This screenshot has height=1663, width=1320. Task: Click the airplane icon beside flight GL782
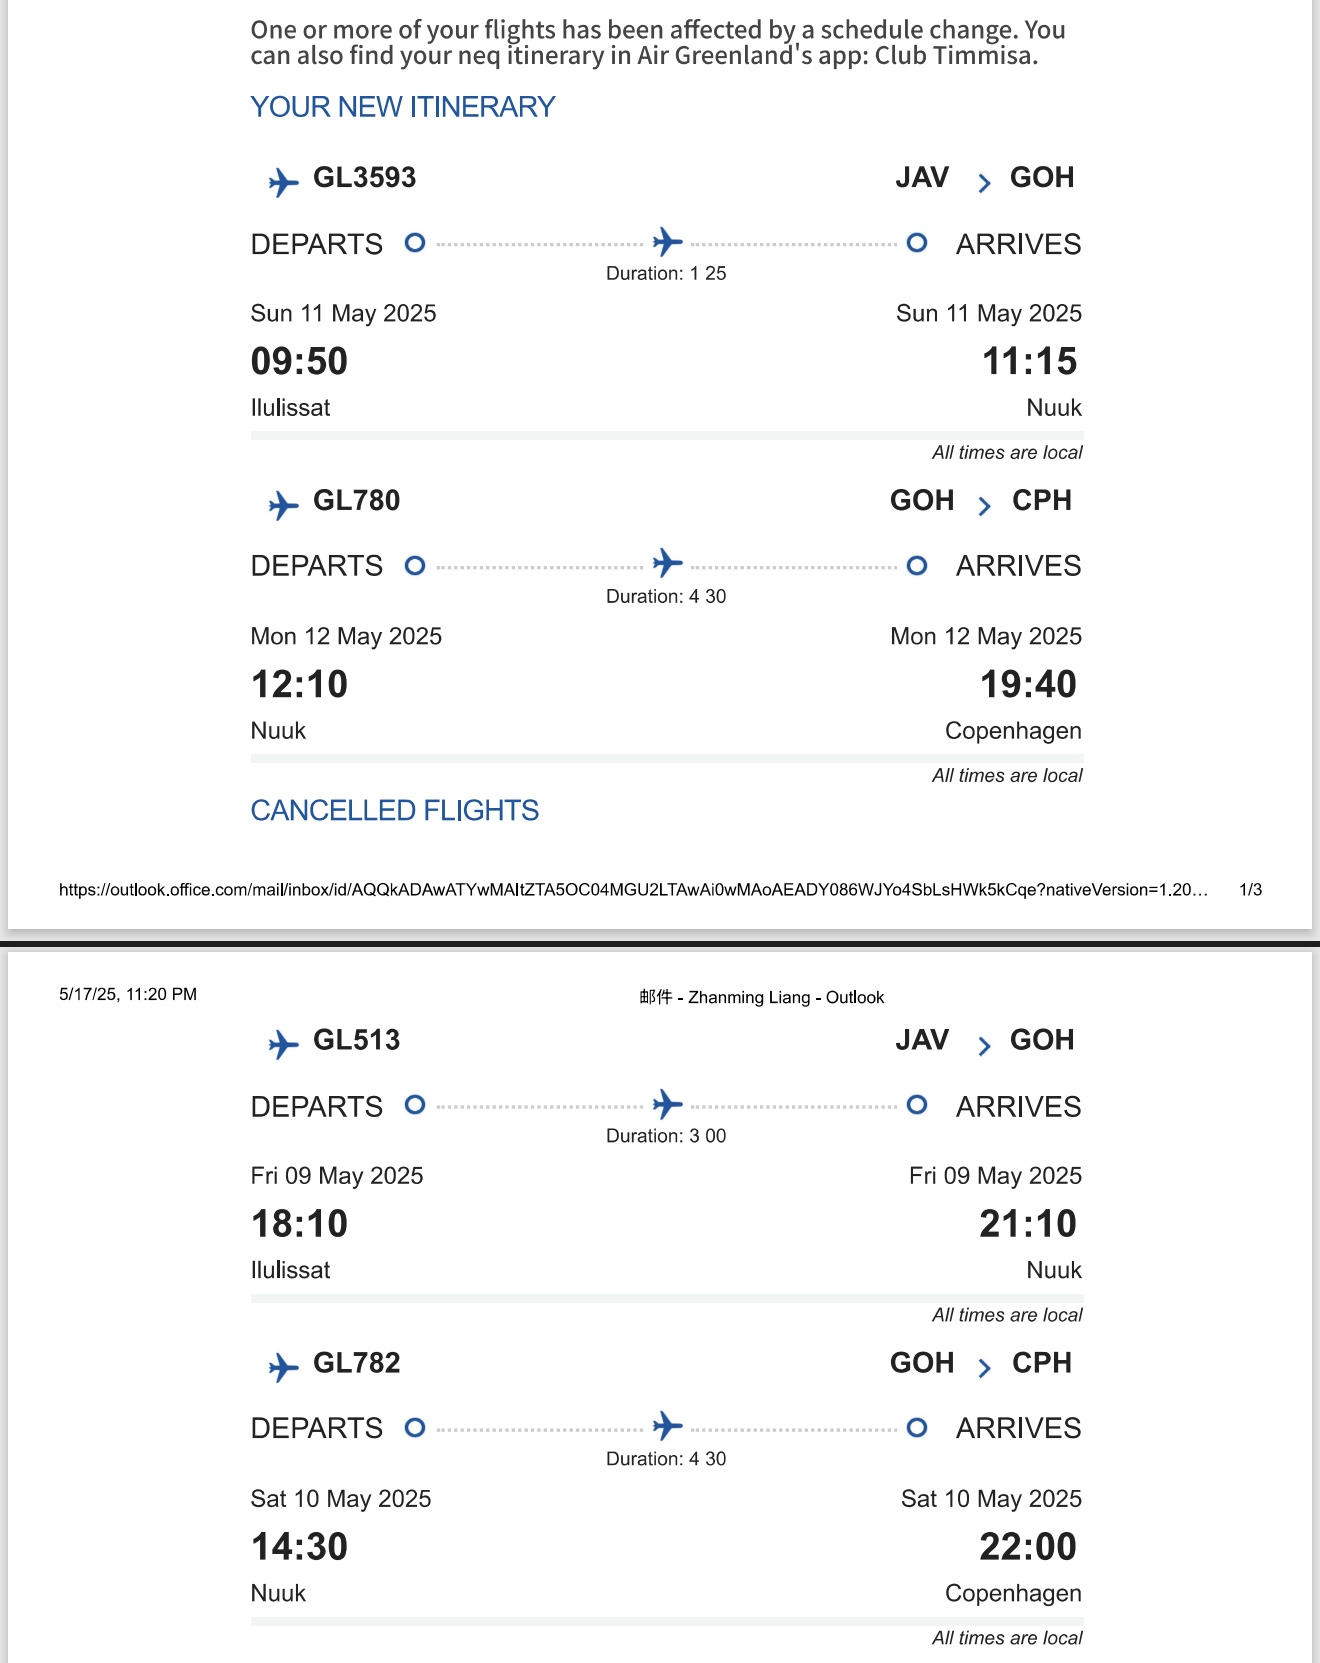pos(284,1368)
